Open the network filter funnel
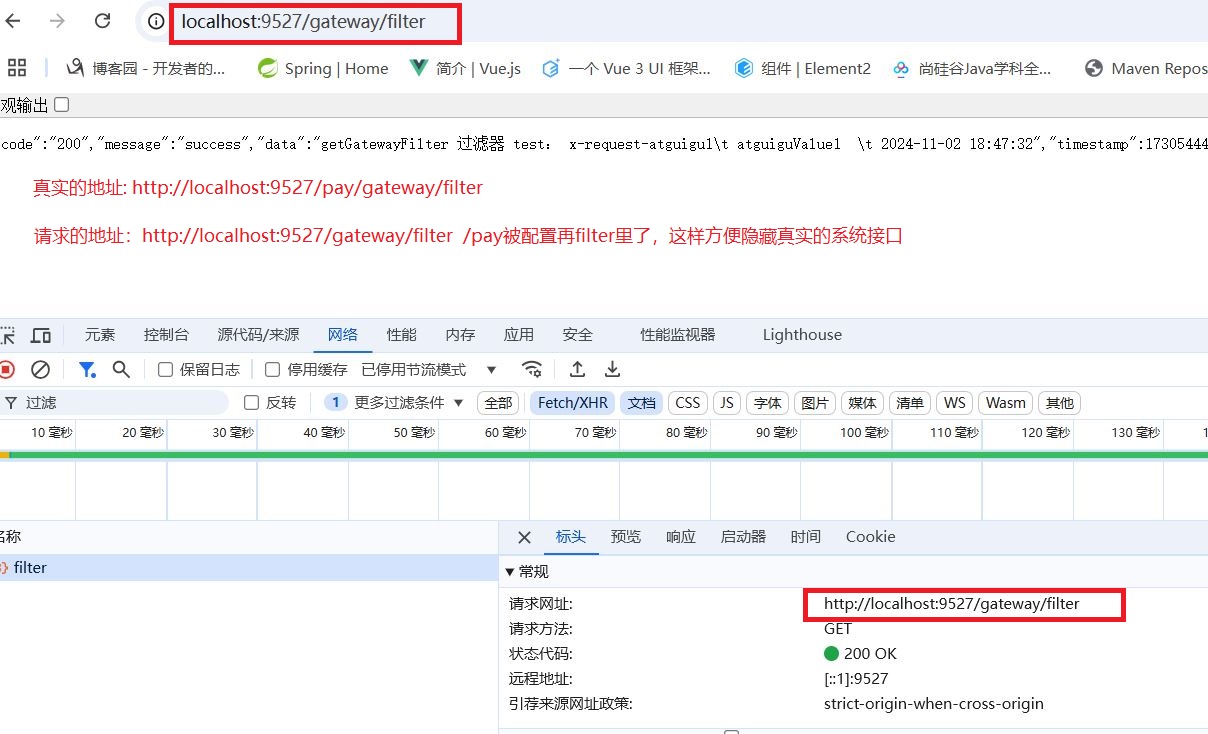 (87, 370)
